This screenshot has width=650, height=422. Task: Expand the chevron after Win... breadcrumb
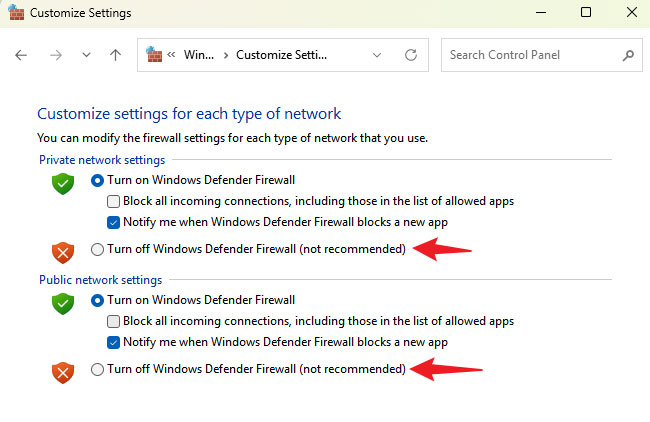(226, 55)
